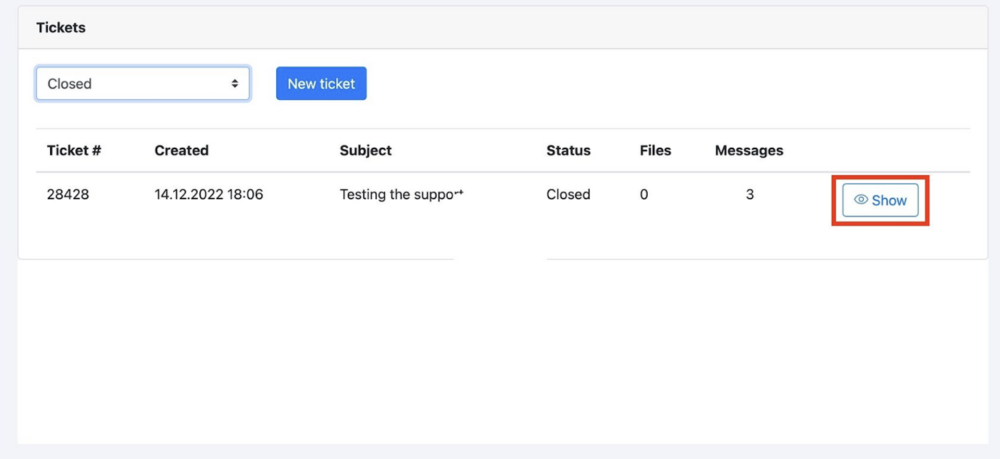This screenshot has height=459, width=1000.
Task: Click the Messages count 3
Action: 749,194
